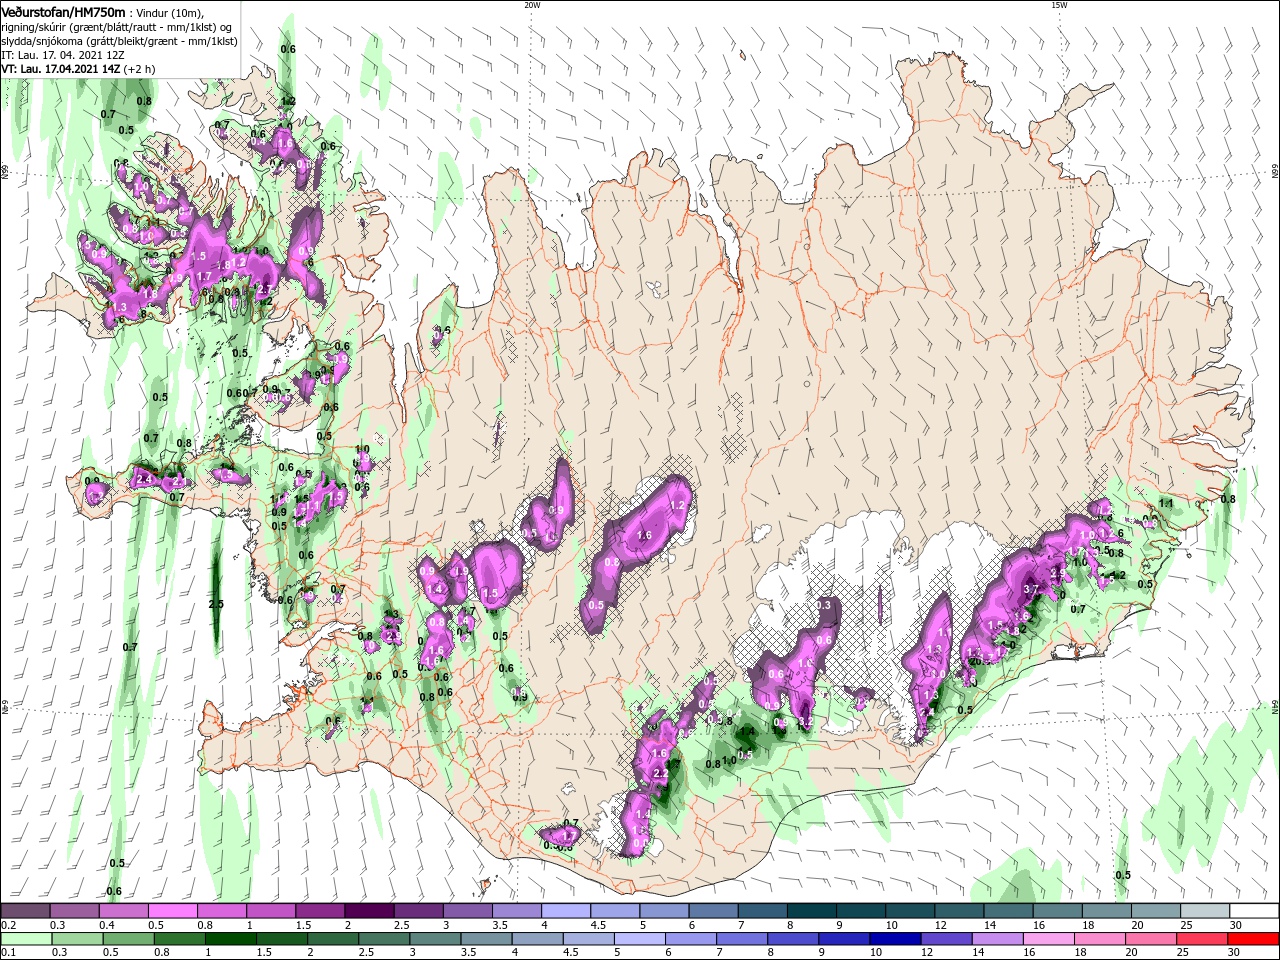Click the pale grey 25 swatch in upper legend
This screenshot has width=1280, height=960.
point(1205,911)
